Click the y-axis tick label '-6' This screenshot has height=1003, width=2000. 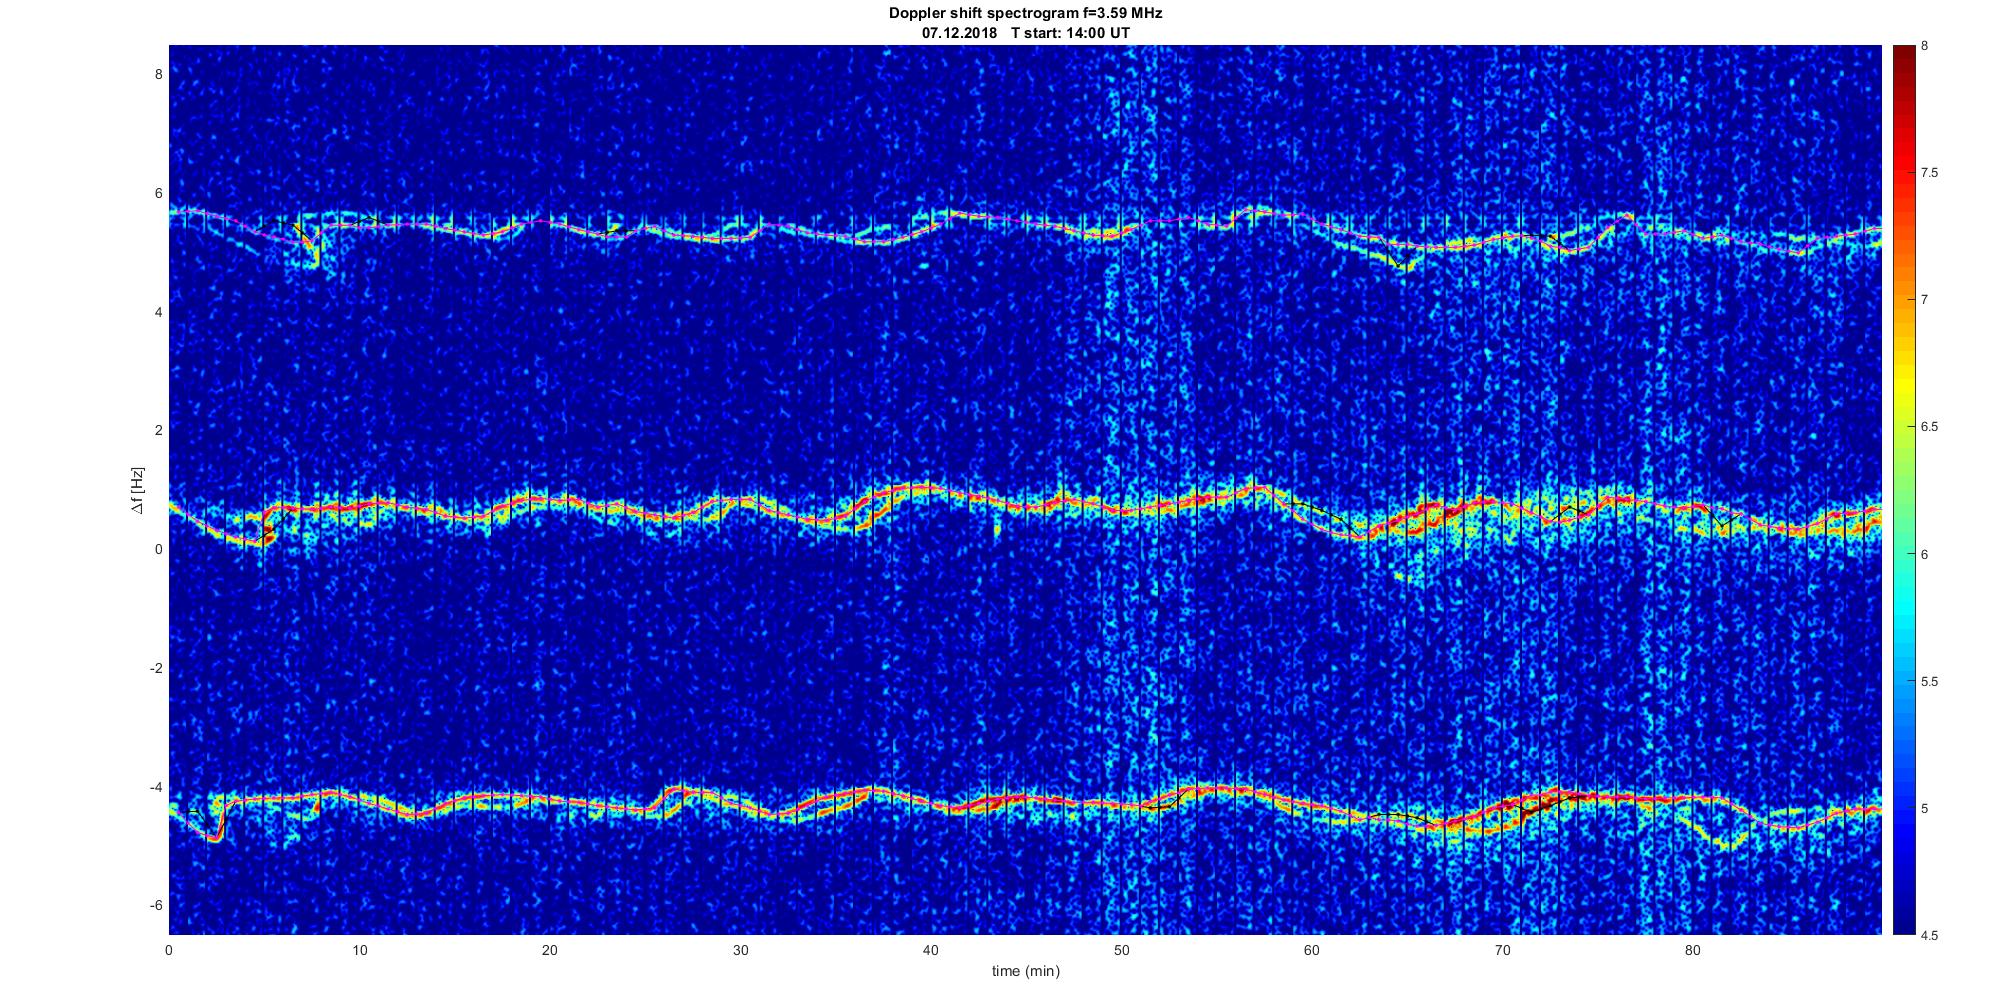point(156,905)
